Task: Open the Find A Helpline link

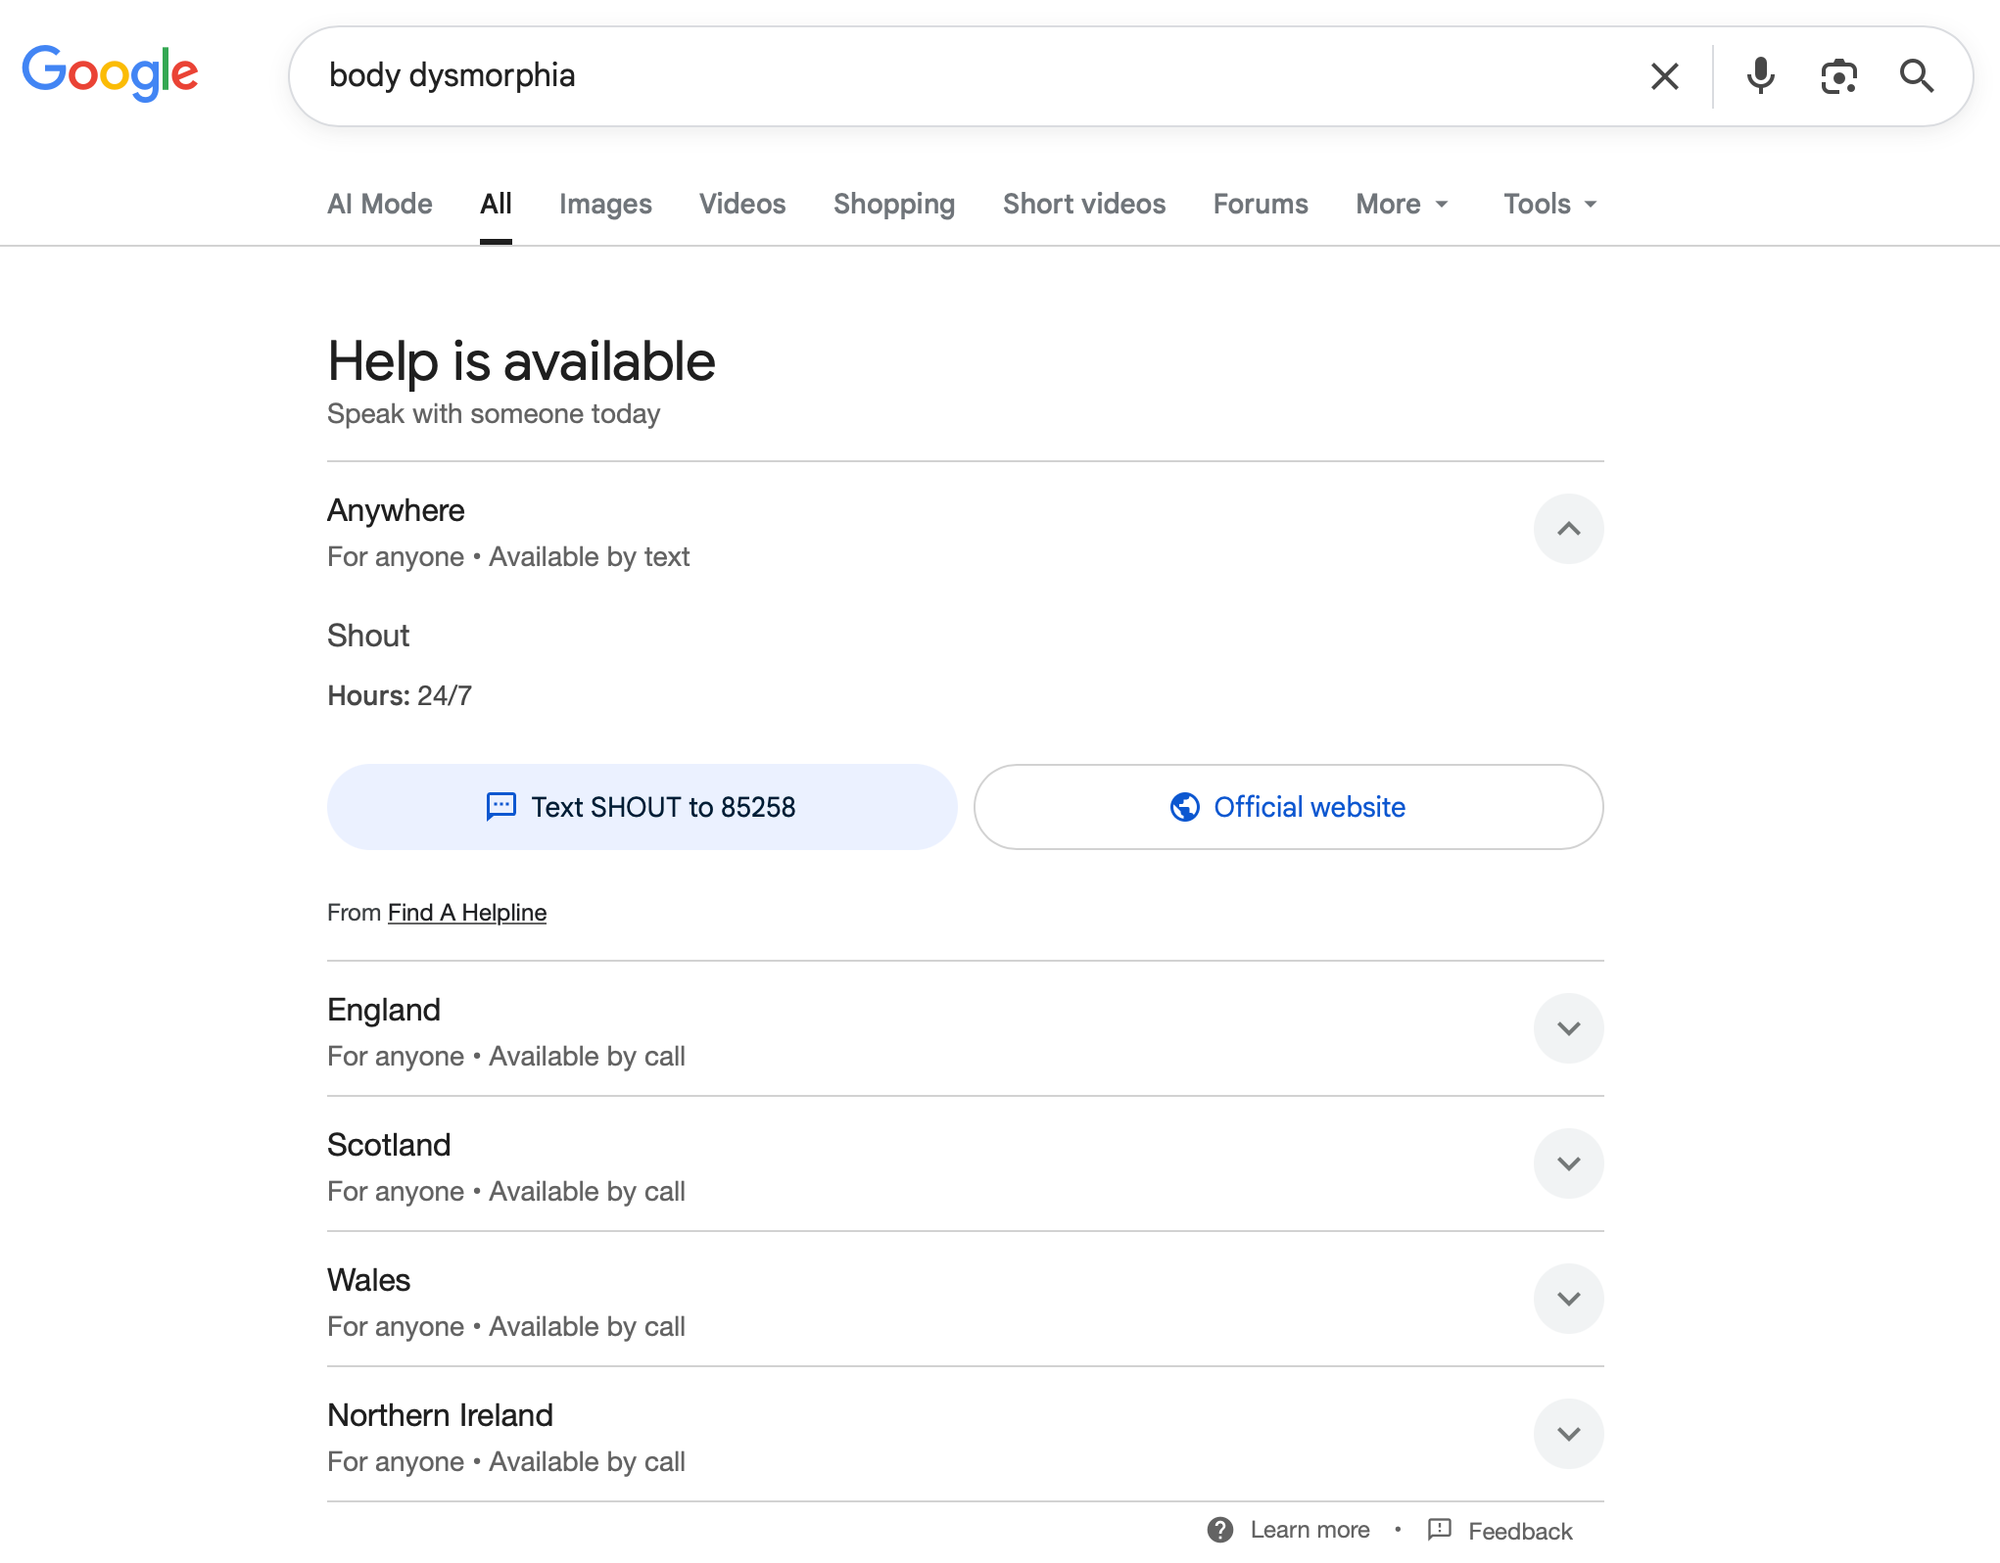Action: click(467, 912)
